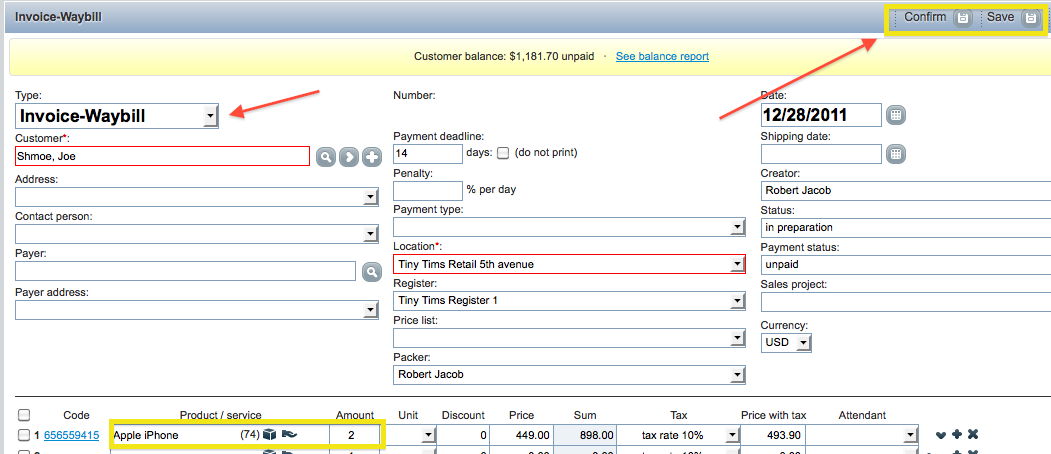This screenshot has width=1051, height=454.
Task: Click the Confirm button
Action: 936,18
